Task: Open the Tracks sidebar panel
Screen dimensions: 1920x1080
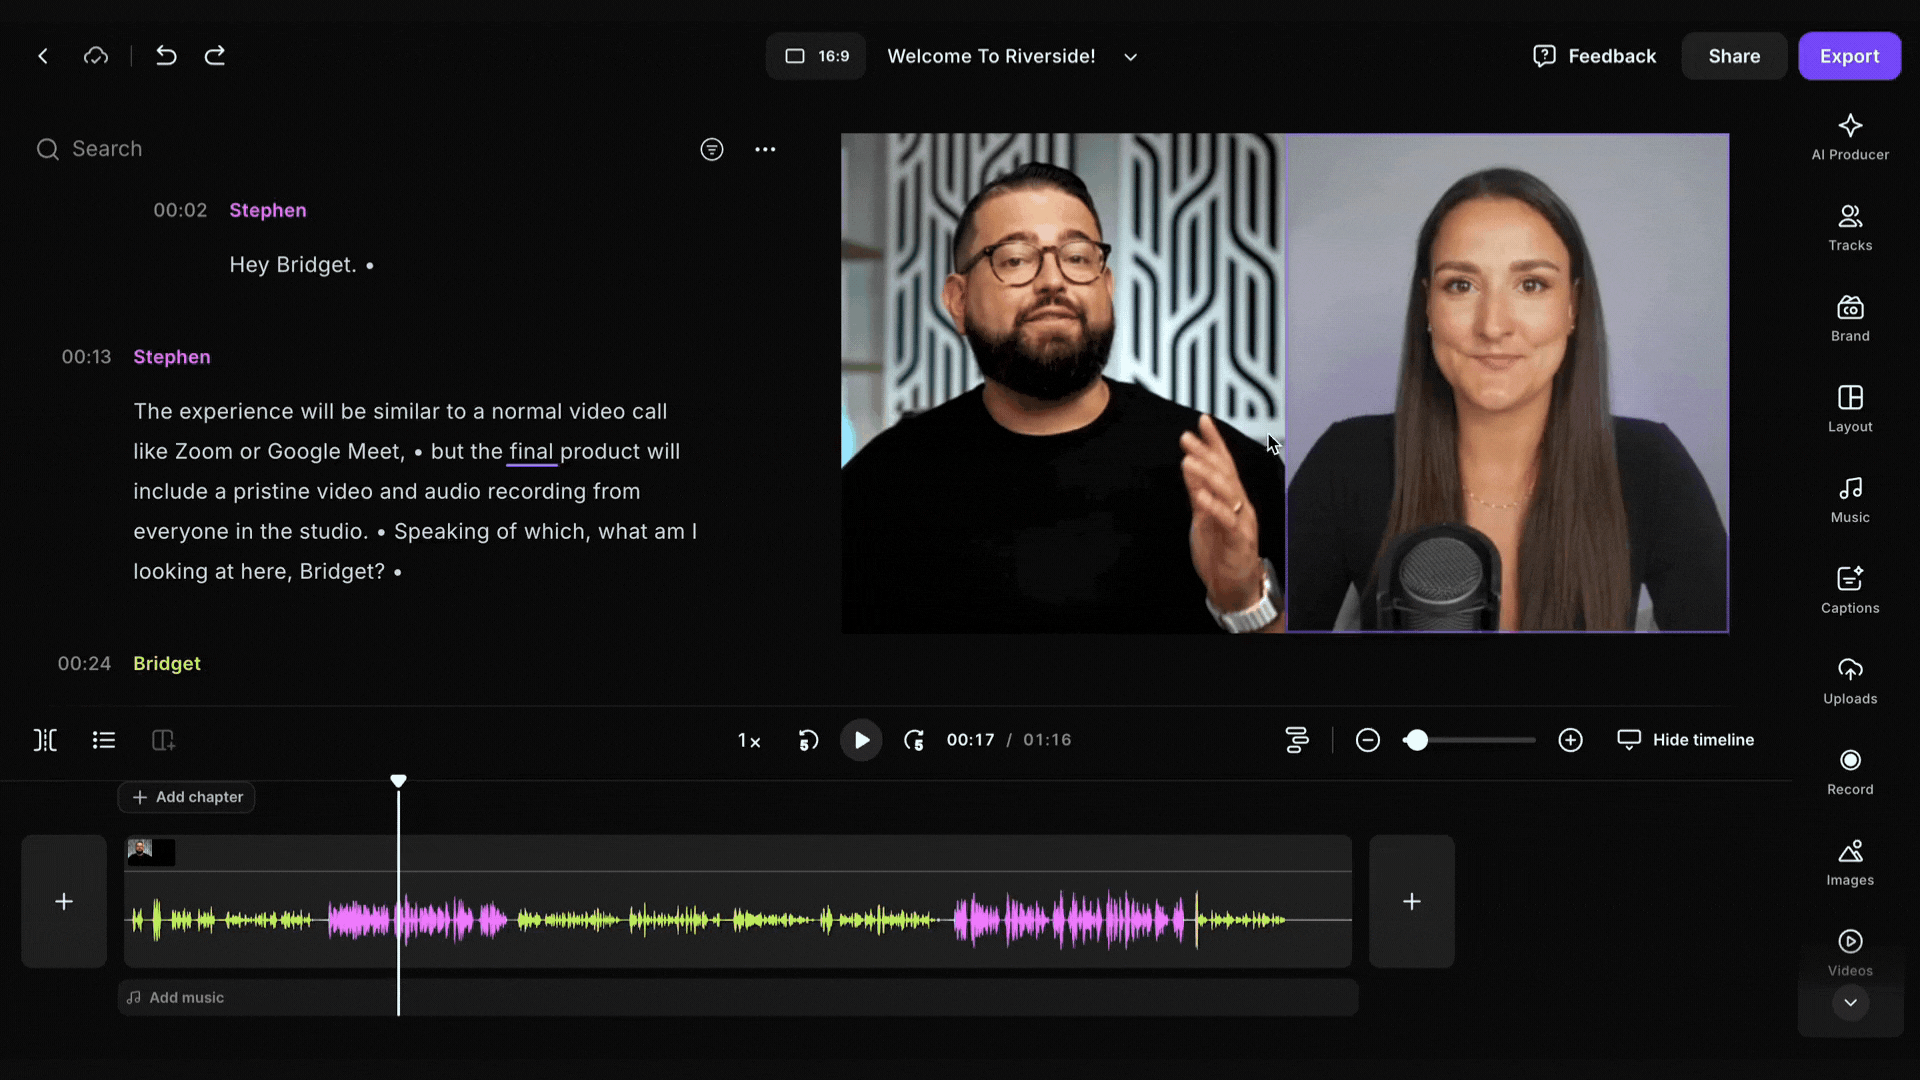Action: tap(1850, 227)
